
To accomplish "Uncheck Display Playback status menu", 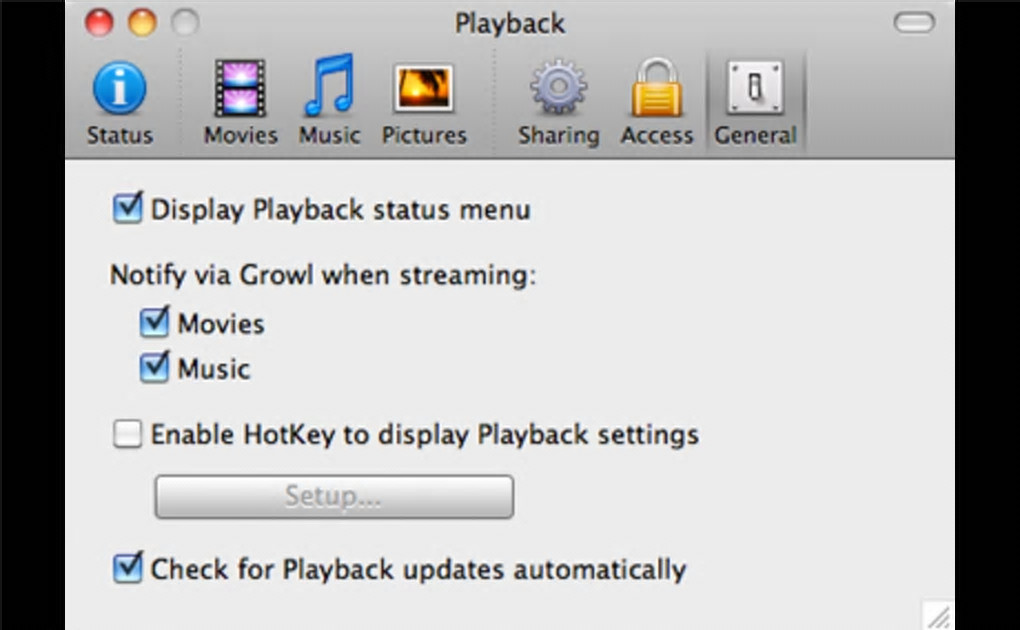I will pyautogui.click(x=127, y=209).
